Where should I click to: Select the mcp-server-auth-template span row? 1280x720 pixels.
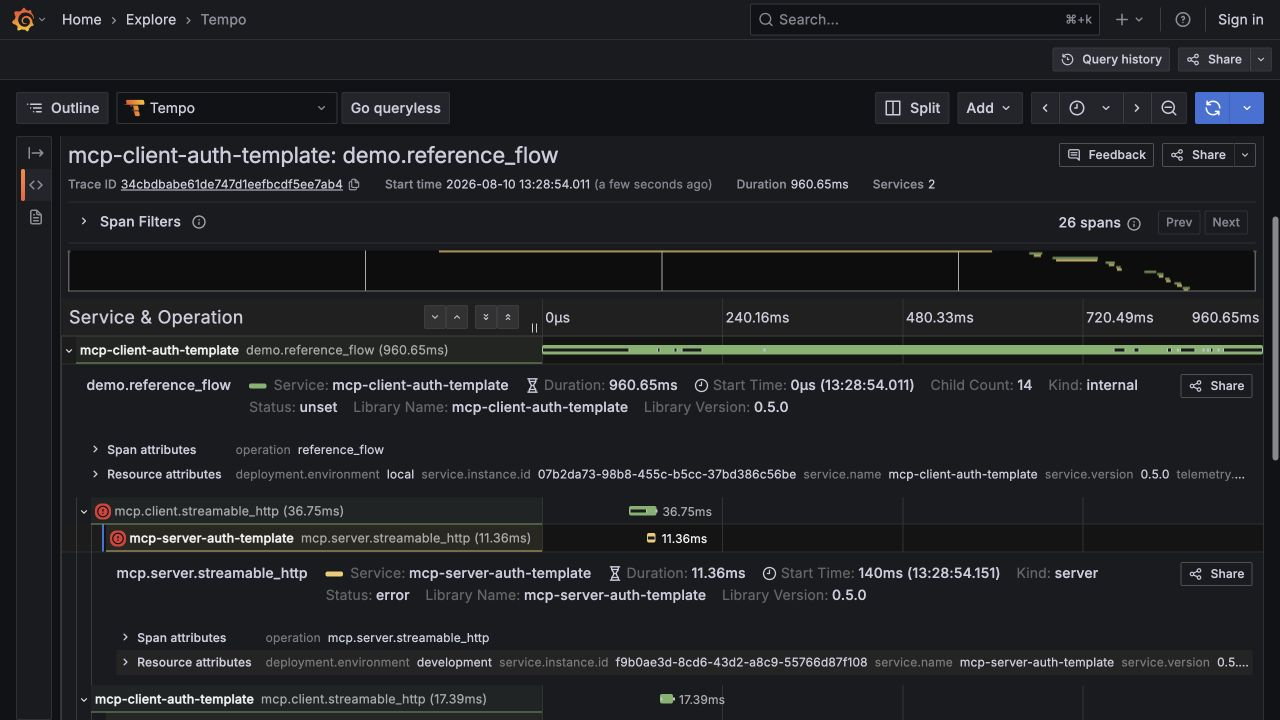pyautogui.click(x=322, y=538)
